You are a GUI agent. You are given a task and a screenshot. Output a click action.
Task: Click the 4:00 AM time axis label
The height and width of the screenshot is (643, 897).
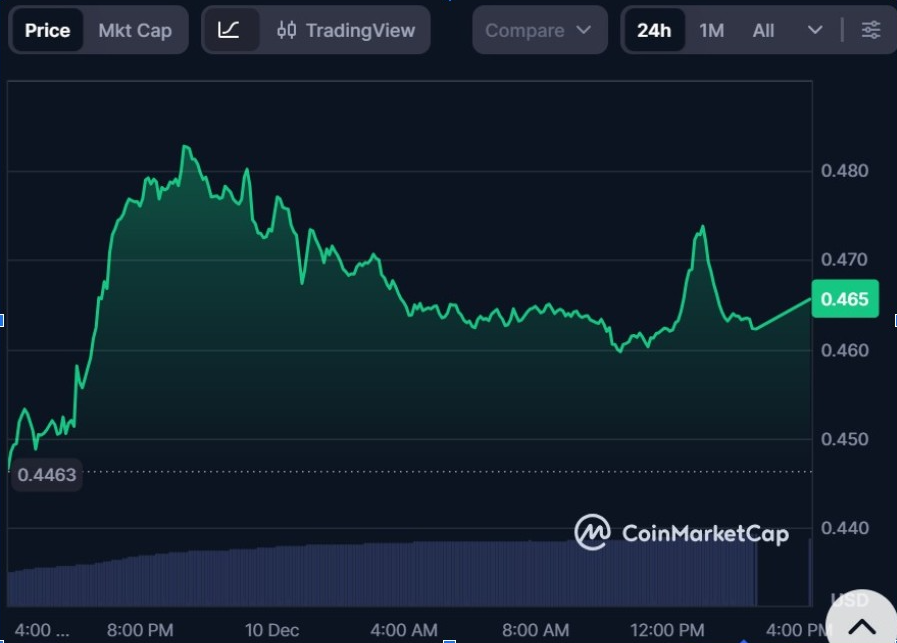[x=404, y=630]
